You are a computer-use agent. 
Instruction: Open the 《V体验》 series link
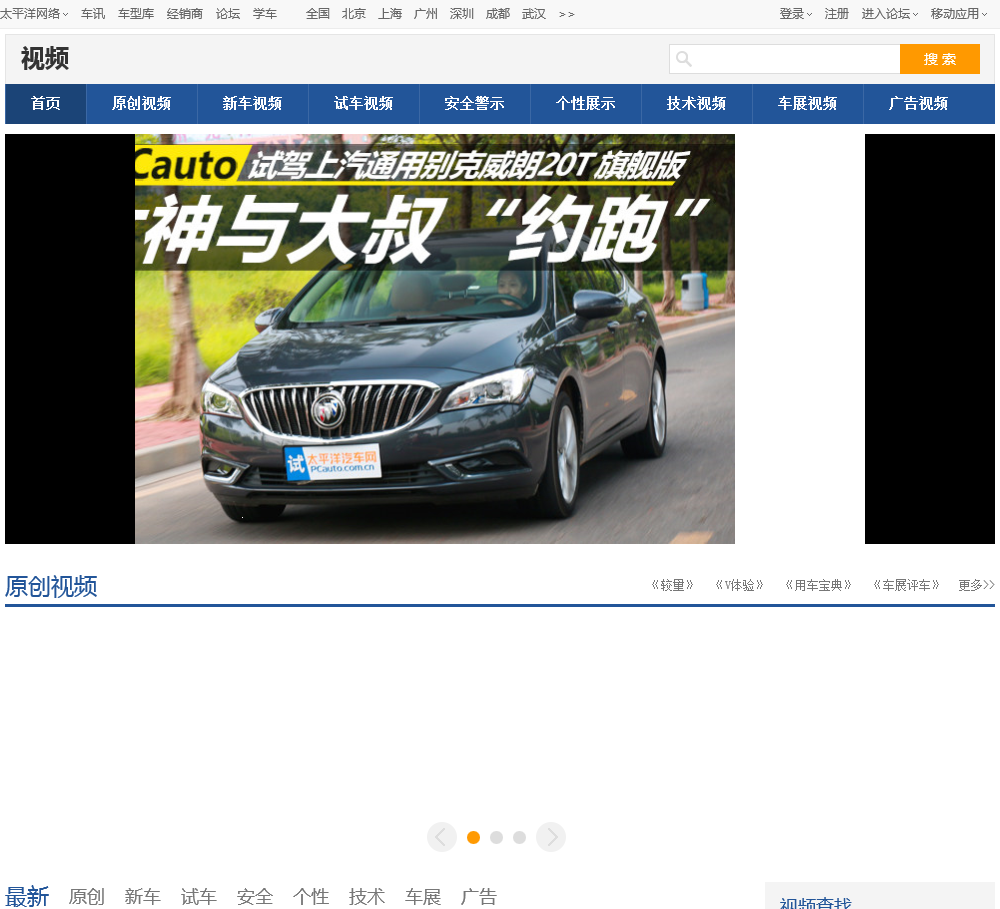(739, 585)
